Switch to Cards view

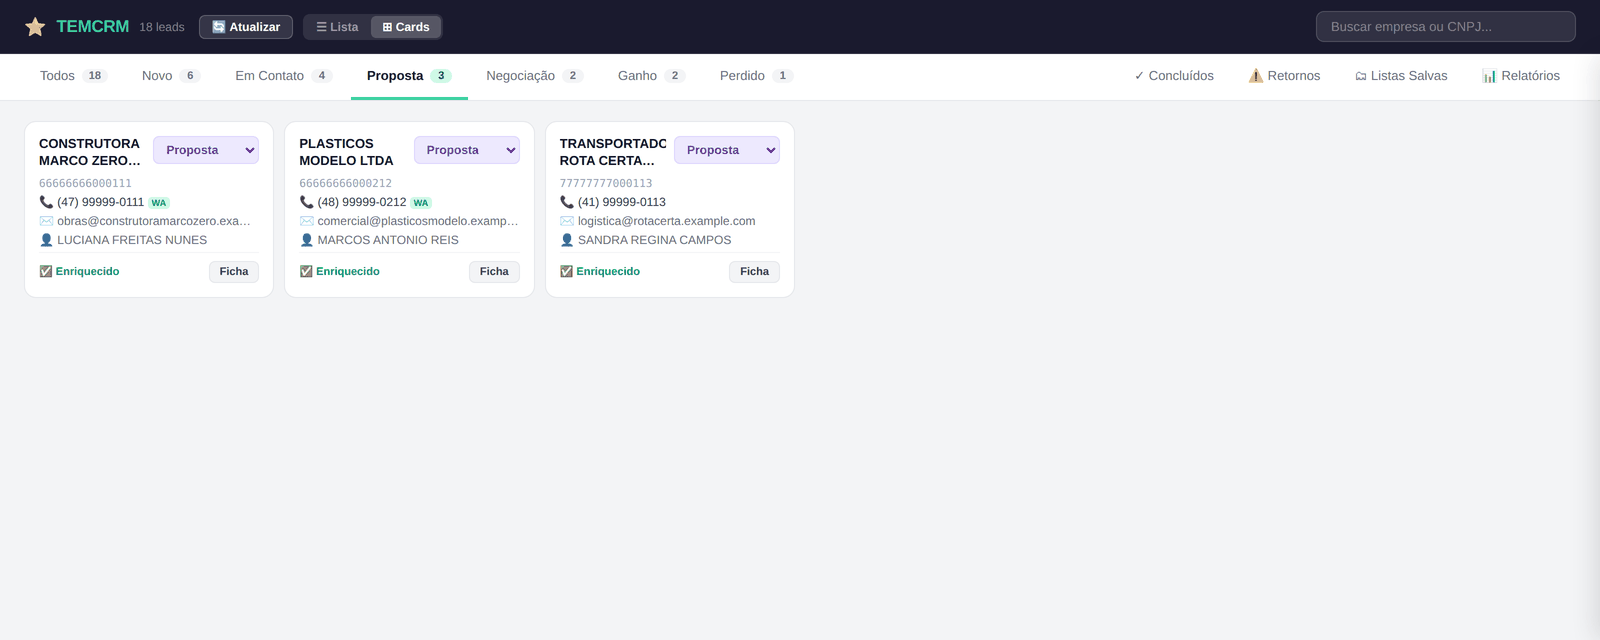pos(405,27)
